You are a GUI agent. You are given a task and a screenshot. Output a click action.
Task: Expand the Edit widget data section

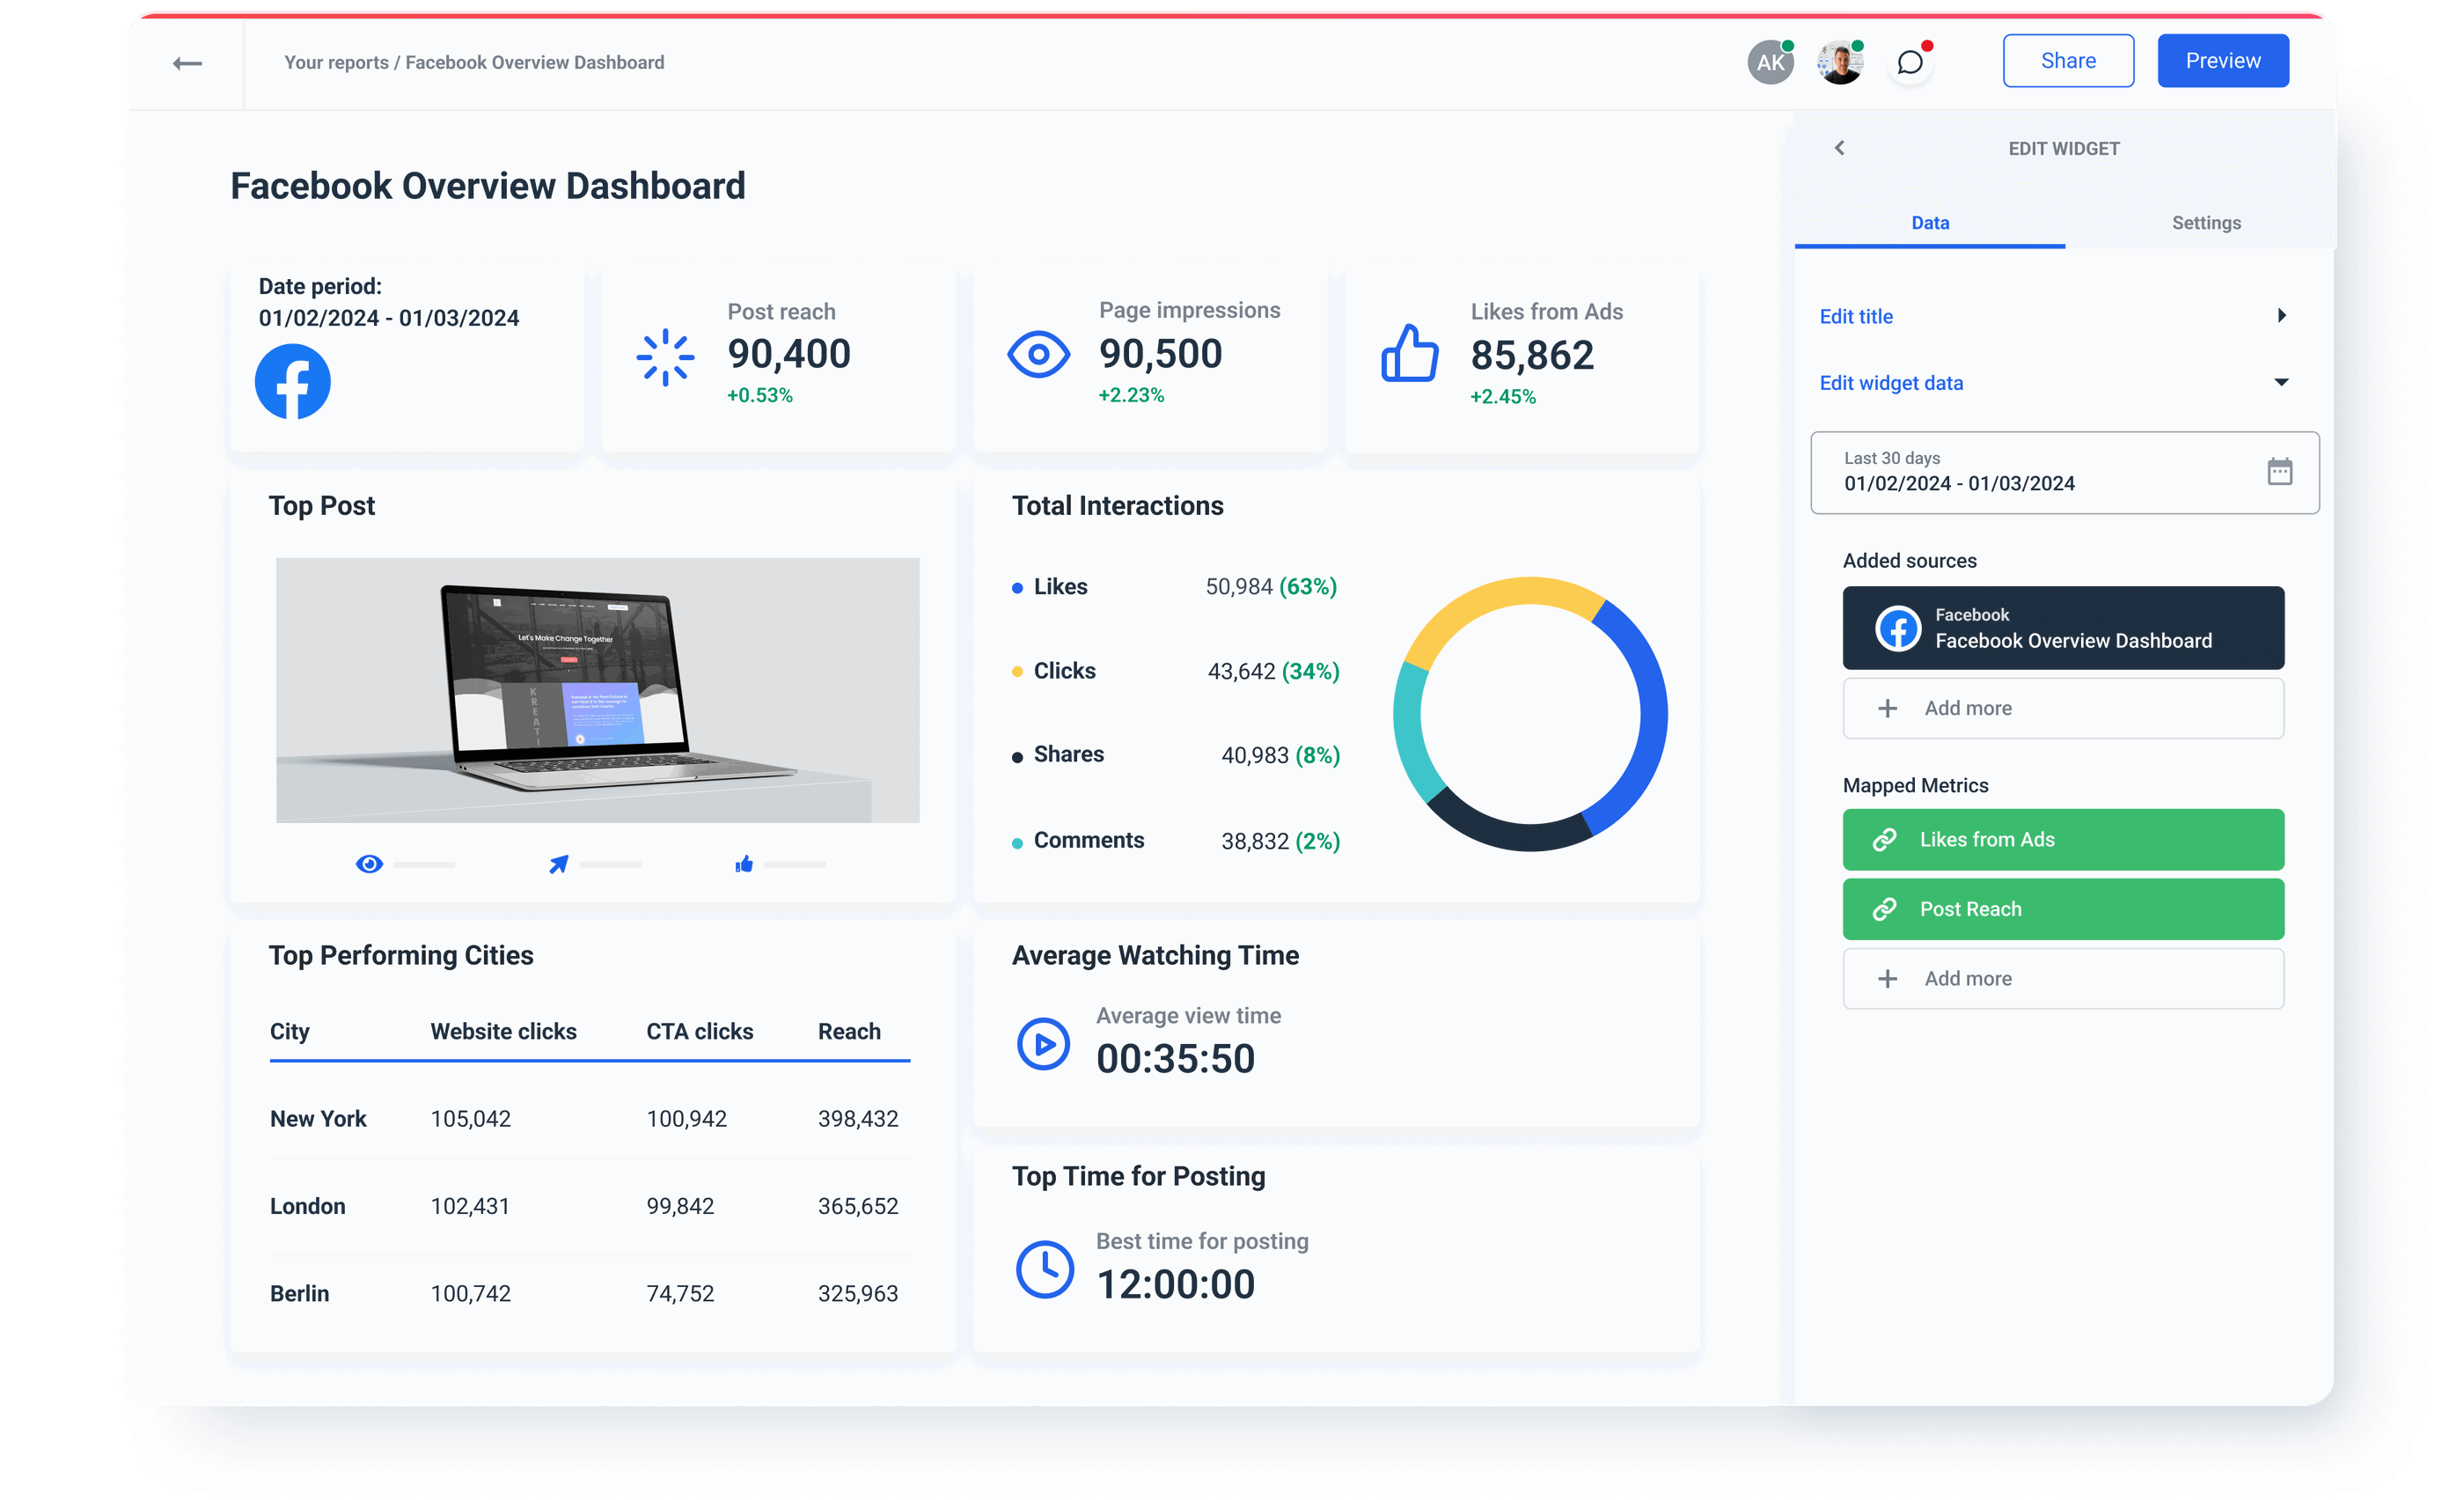[2281, 382]
